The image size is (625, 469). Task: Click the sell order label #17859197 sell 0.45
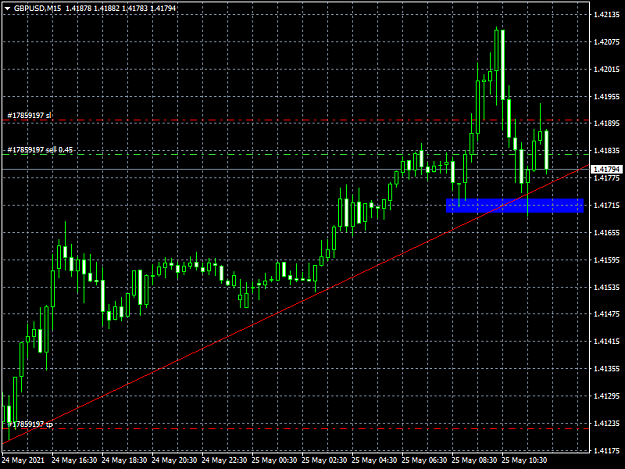coord(40,150)
